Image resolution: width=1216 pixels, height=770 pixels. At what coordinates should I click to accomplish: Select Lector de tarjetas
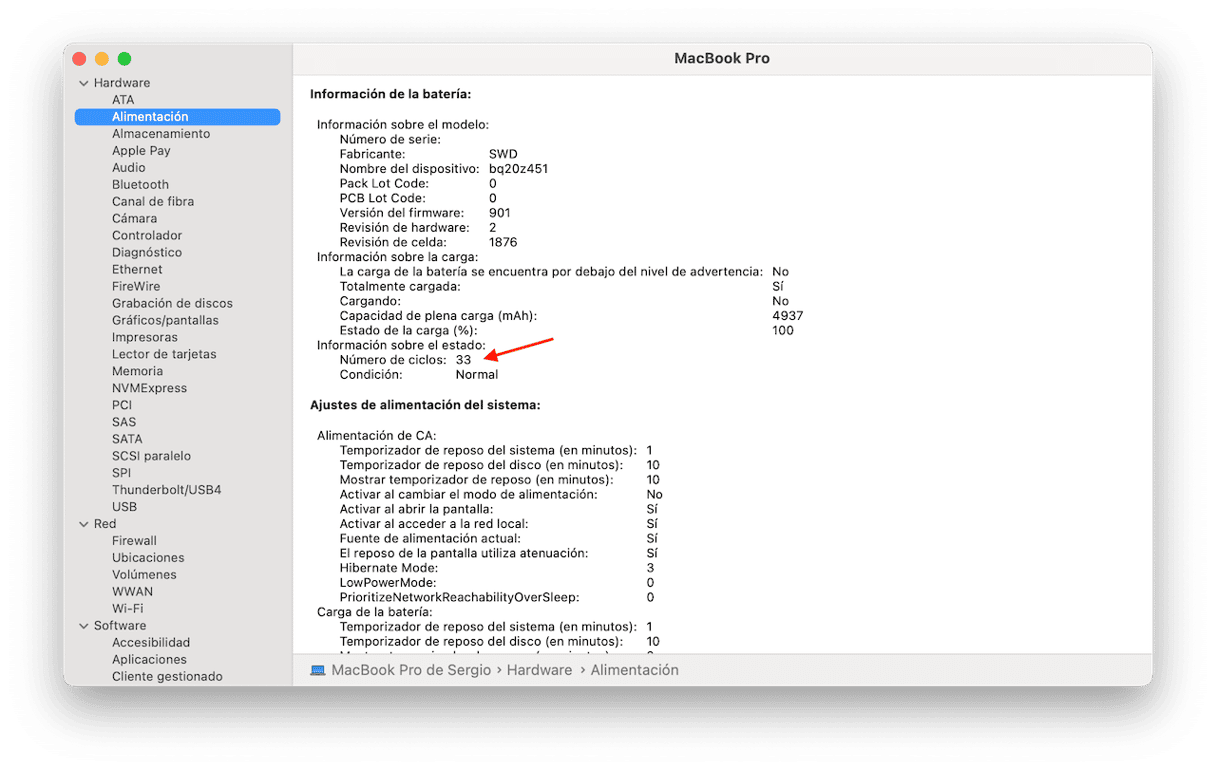(164, 355)
